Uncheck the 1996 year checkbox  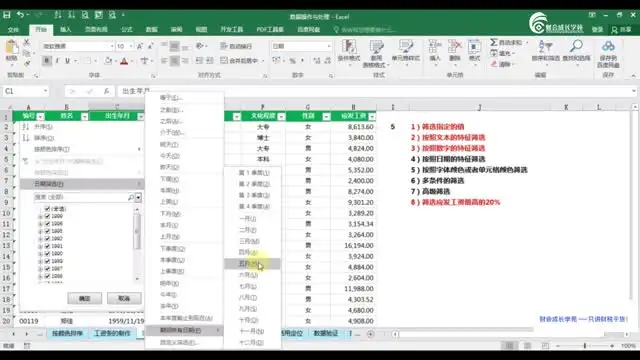pos(47,224)
